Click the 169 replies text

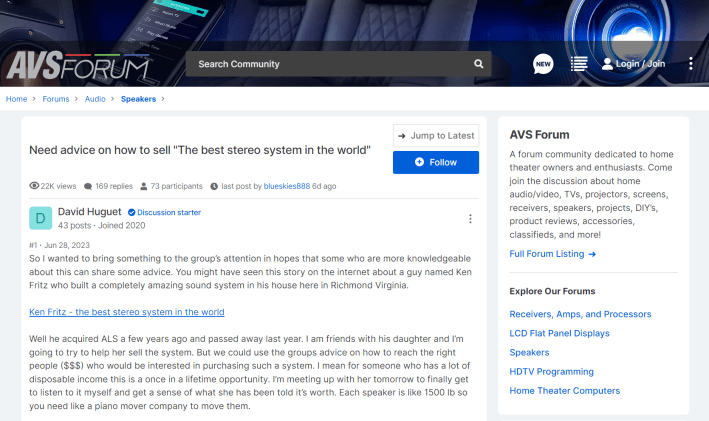[114, 186]
